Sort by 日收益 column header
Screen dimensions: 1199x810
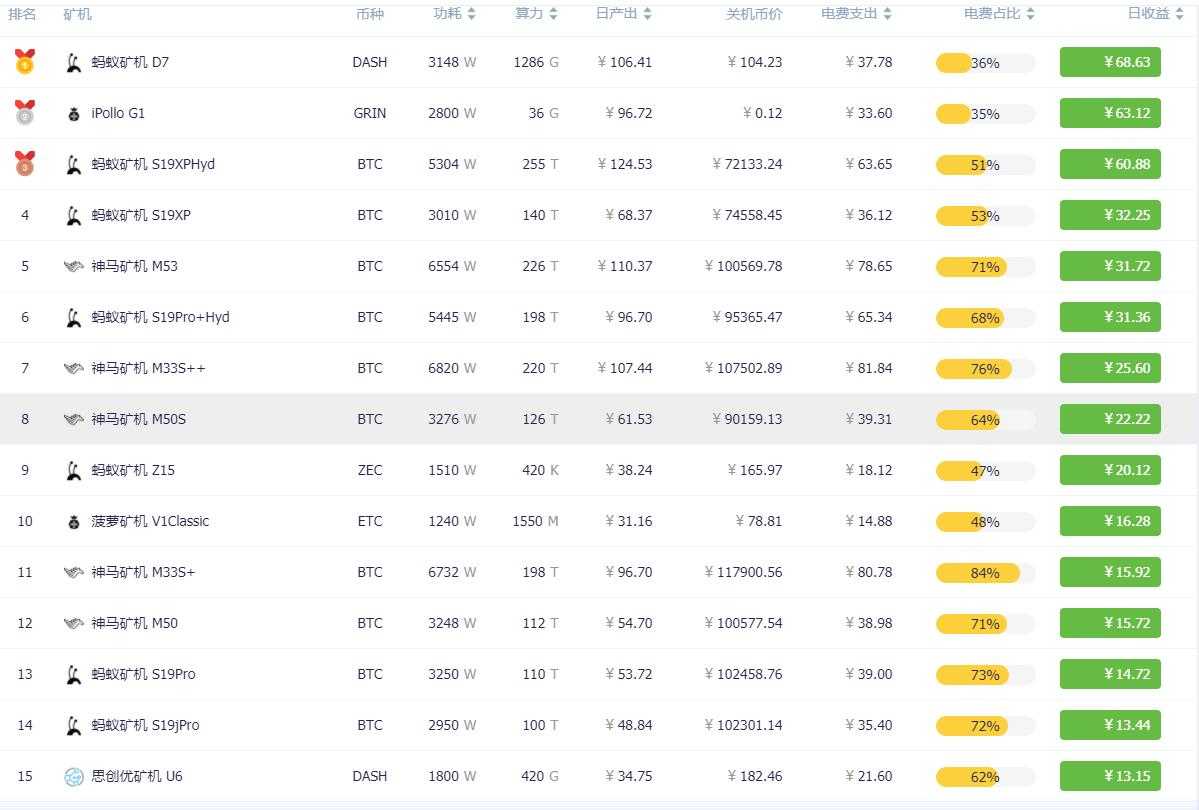1155,14
